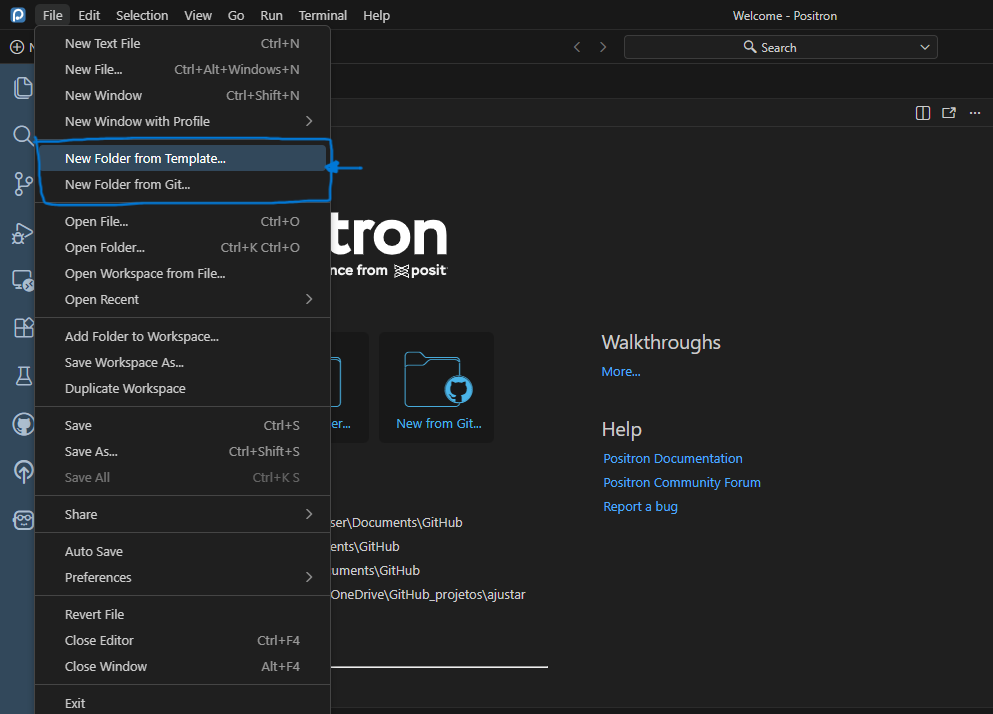
Task: Open the Extensions view
Action: click(x=21, y=328)
